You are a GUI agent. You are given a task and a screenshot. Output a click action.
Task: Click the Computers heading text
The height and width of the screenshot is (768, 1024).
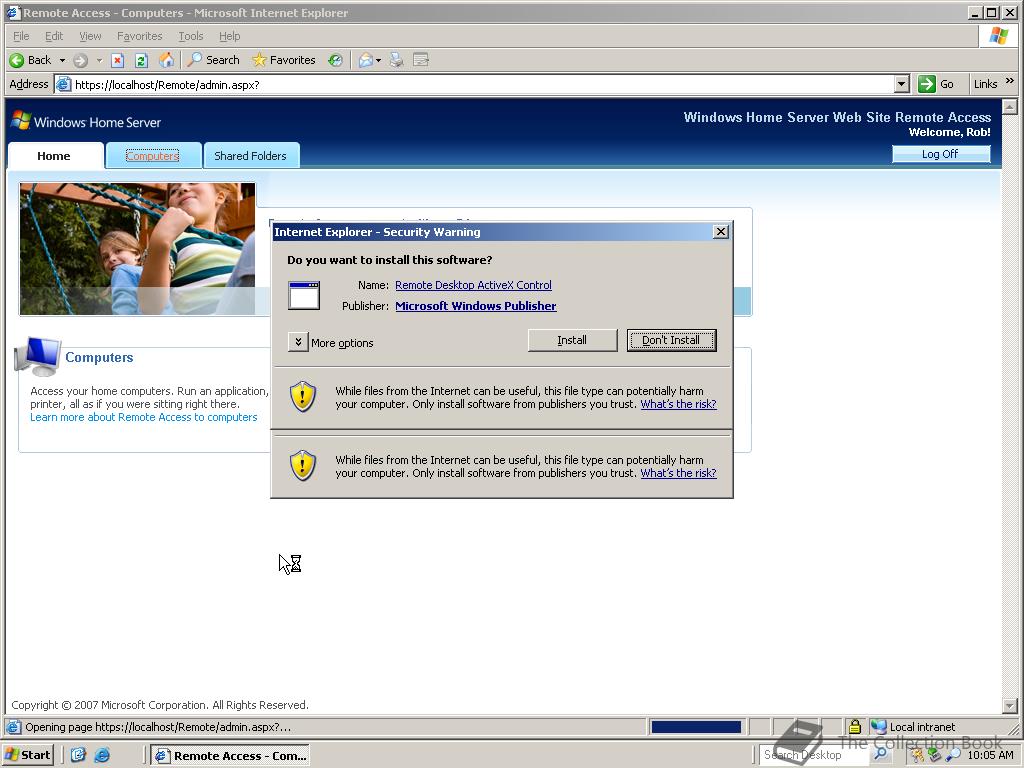pyautogui.click(x=99, y=357)
